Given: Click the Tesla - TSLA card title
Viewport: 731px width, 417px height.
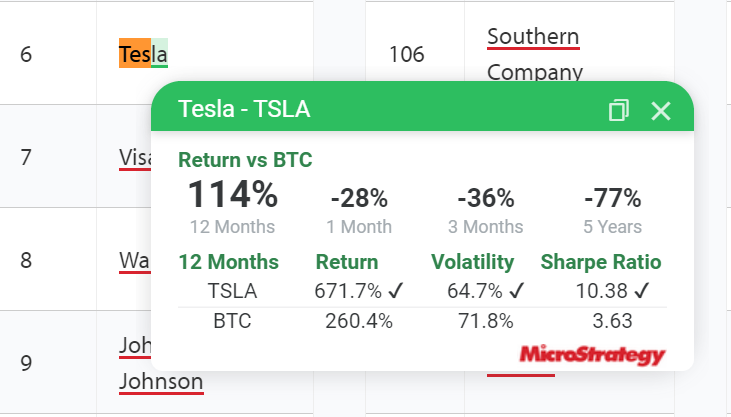Looking at the screenshot, I should click(244, 109).
